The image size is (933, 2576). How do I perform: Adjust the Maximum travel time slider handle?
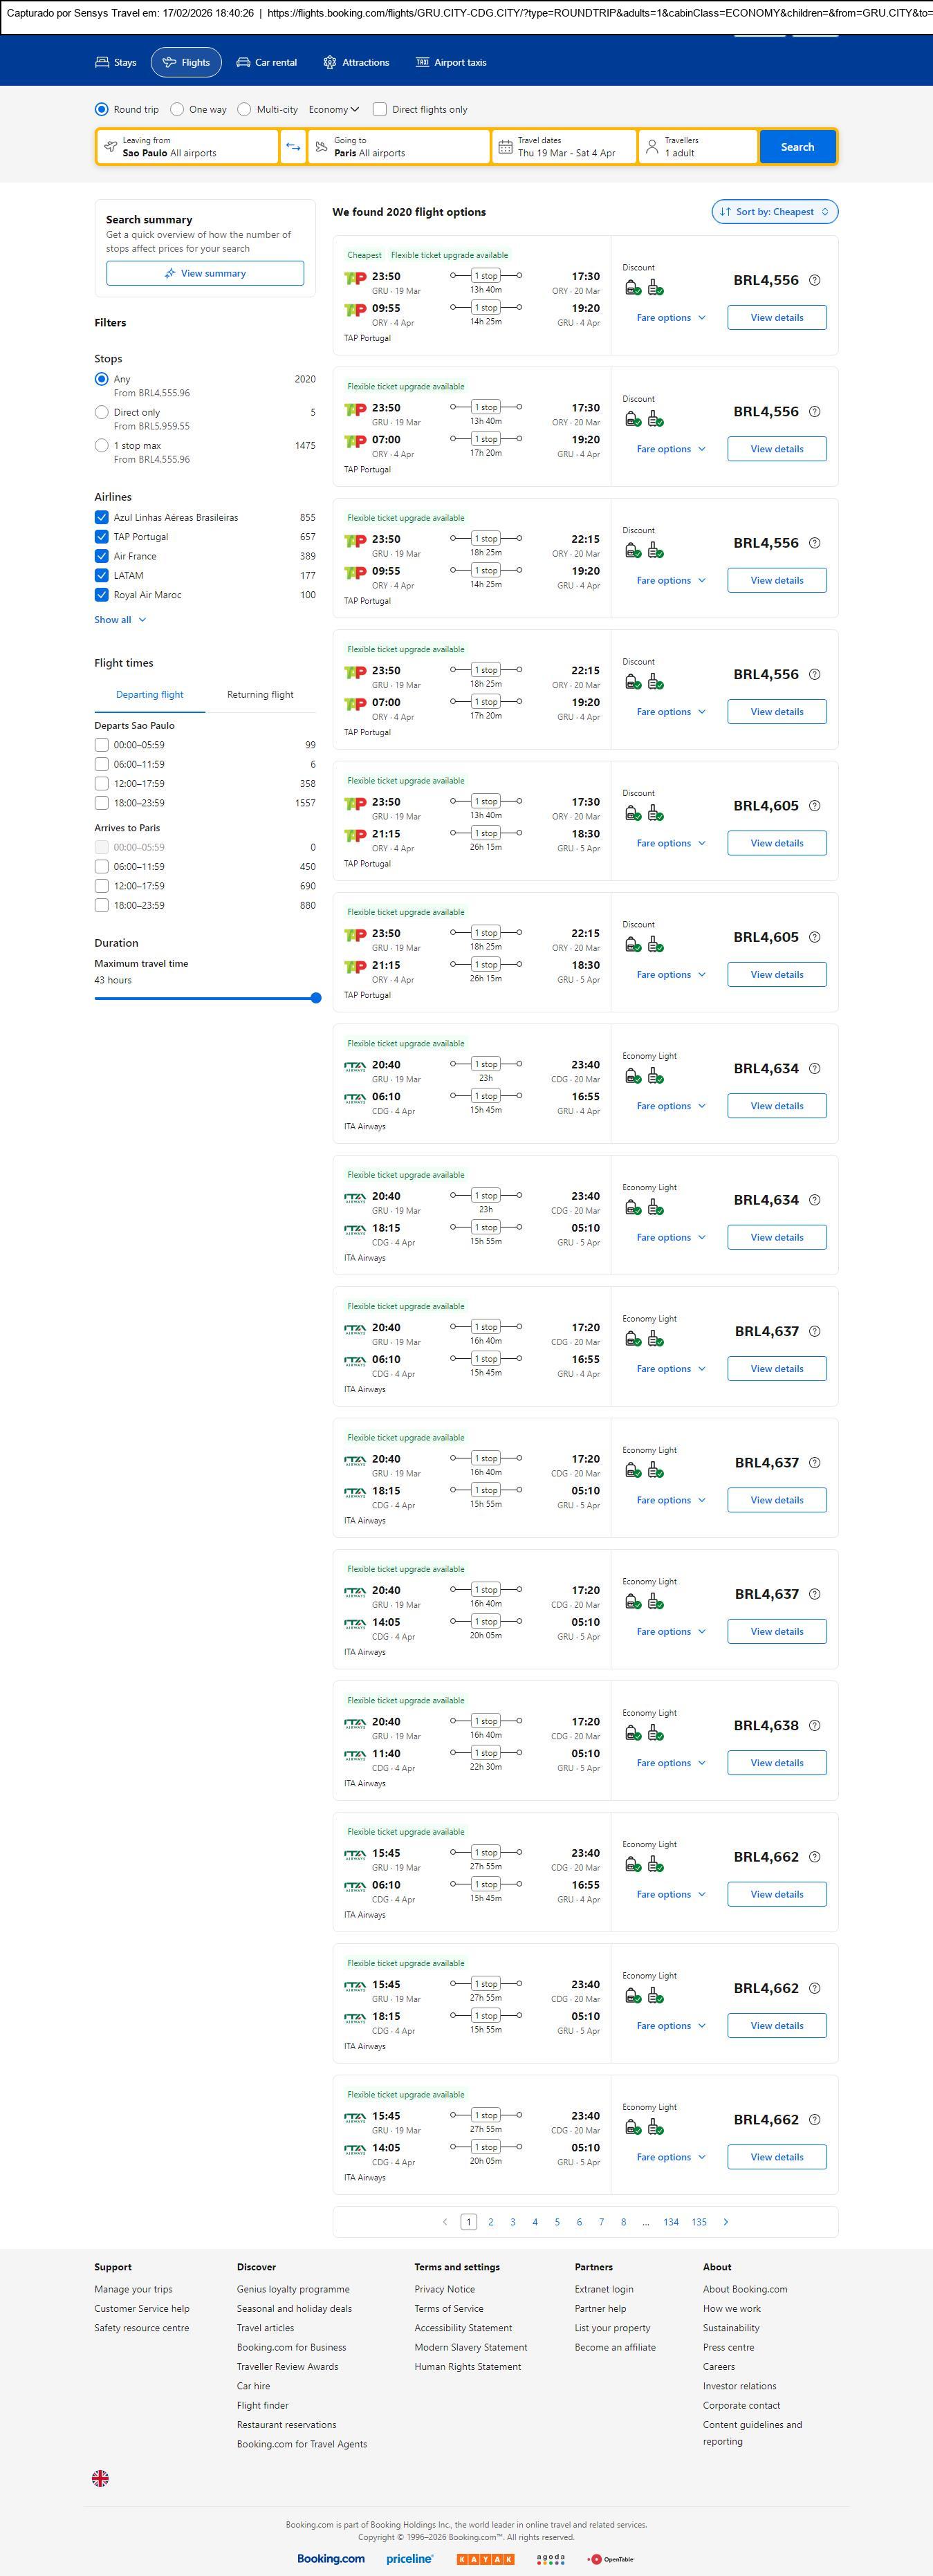316,998
